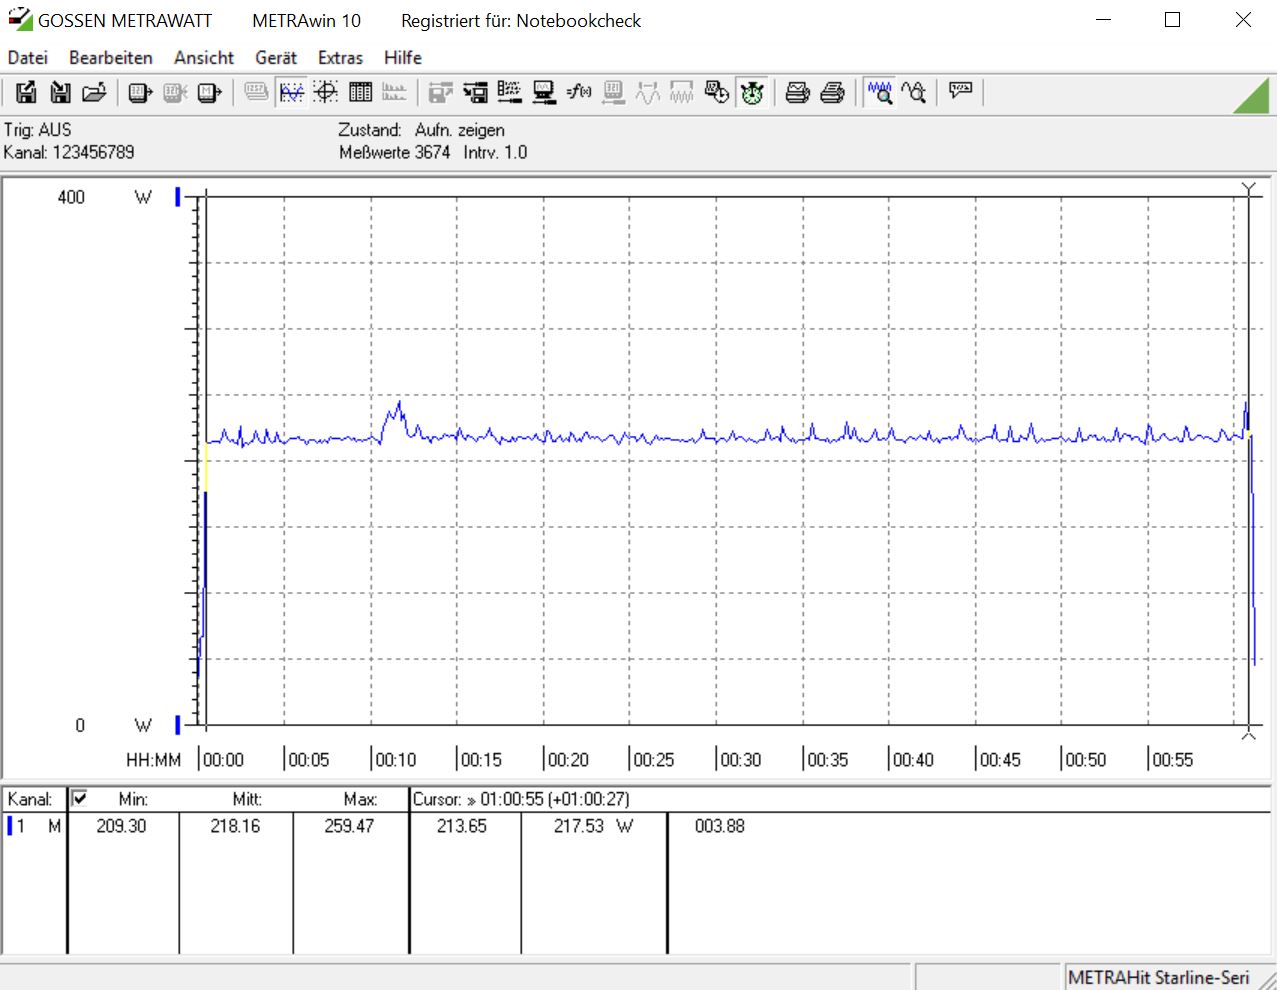Click the save-and-export floppy disk icon
Screen dimensions: 1277x990
(x=26, y=93)
